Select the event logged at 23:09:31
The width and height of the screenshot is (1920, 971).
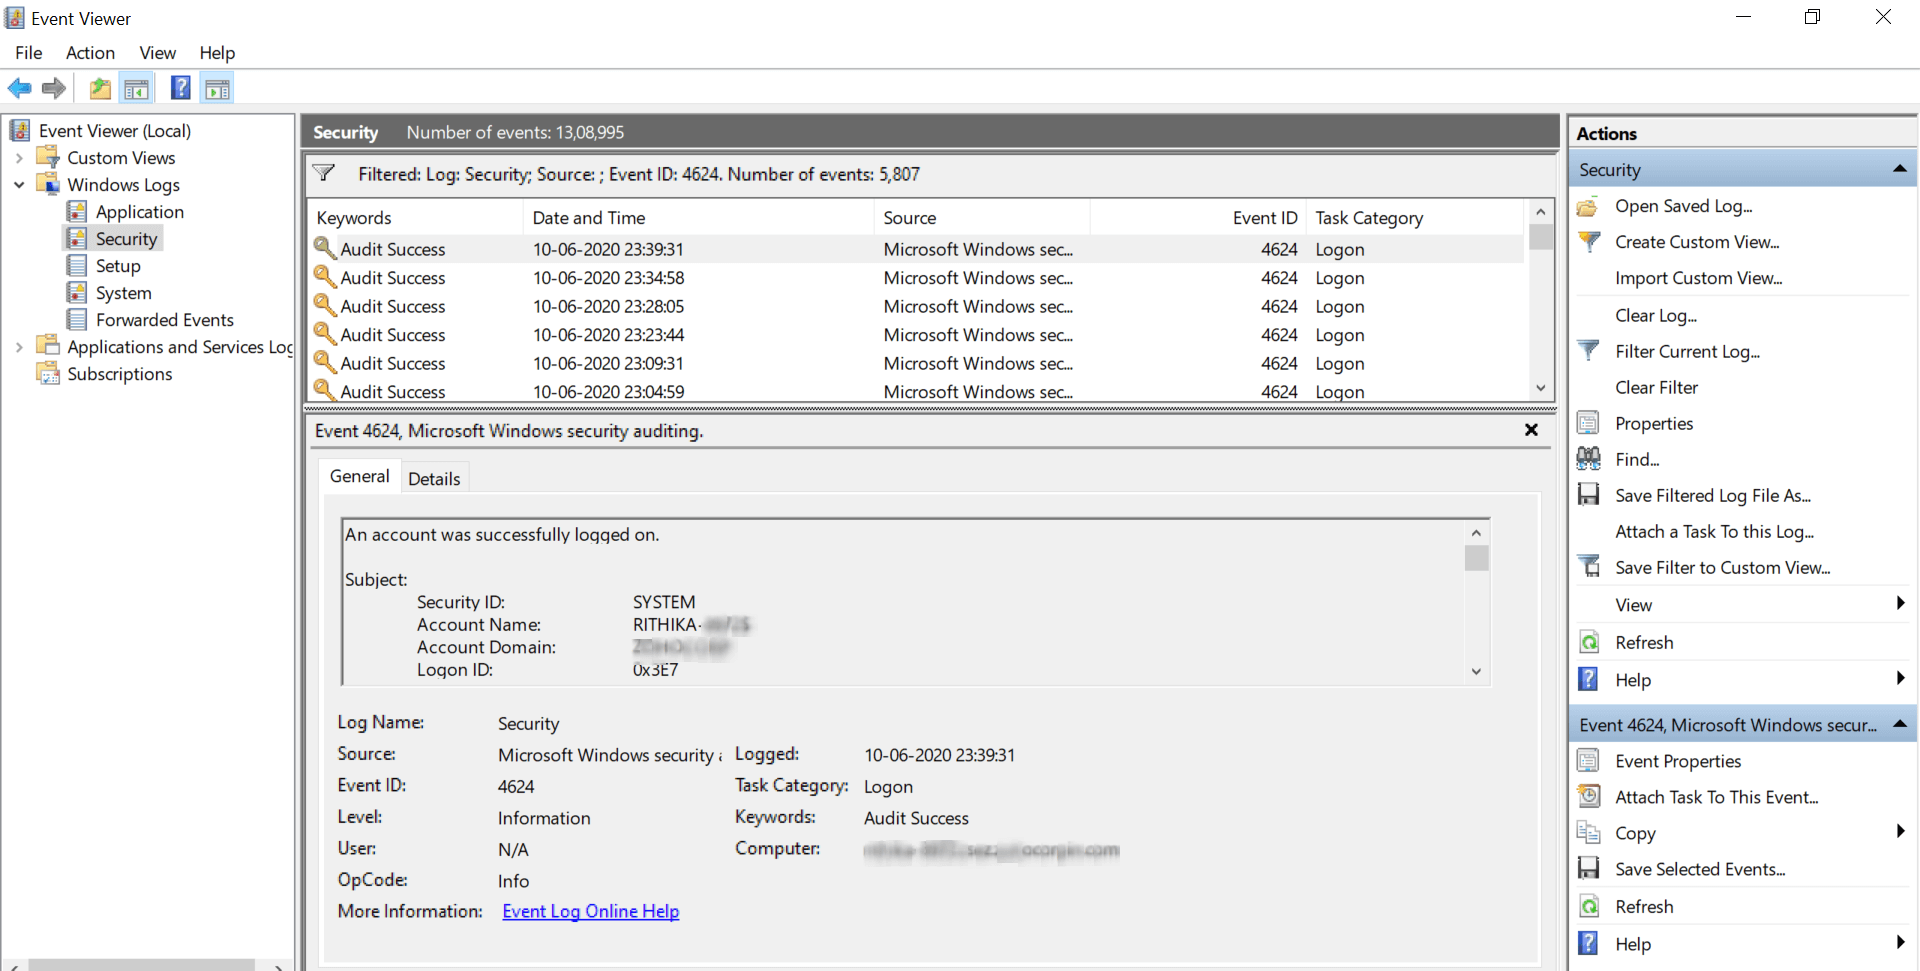915,364
